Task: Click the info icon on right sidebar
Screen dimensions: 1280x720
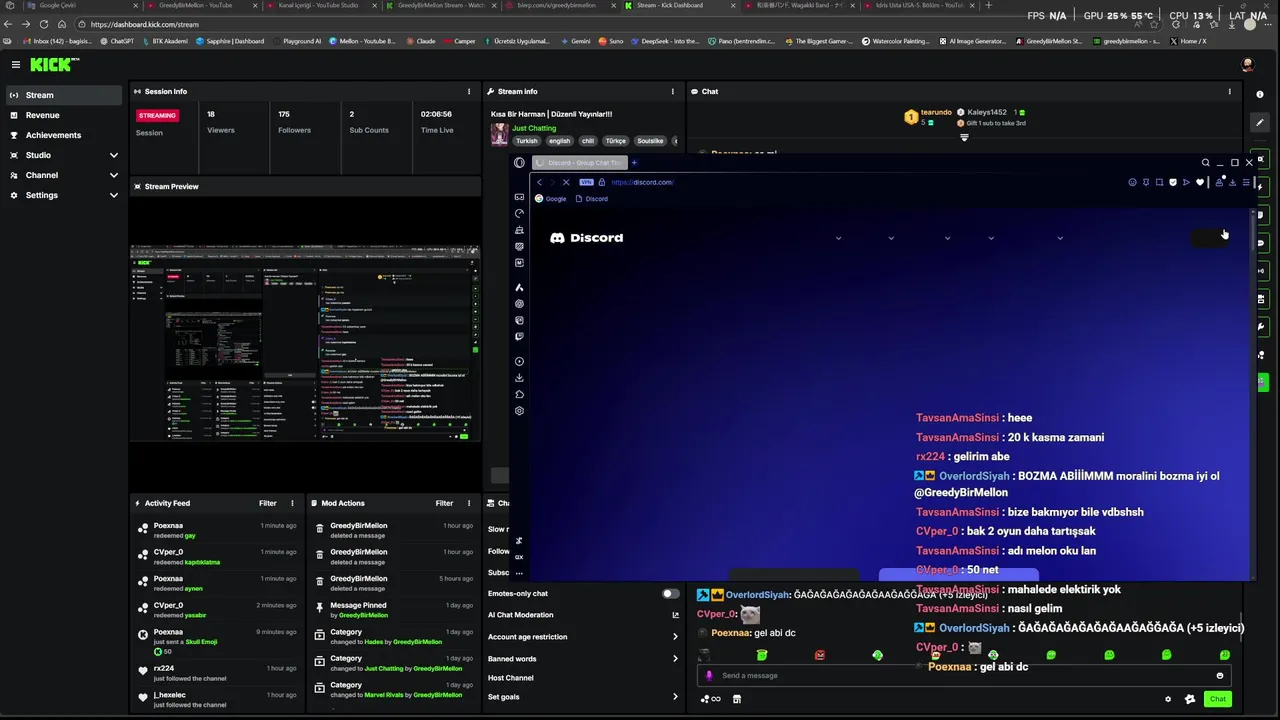Action: pos(1261,95)
